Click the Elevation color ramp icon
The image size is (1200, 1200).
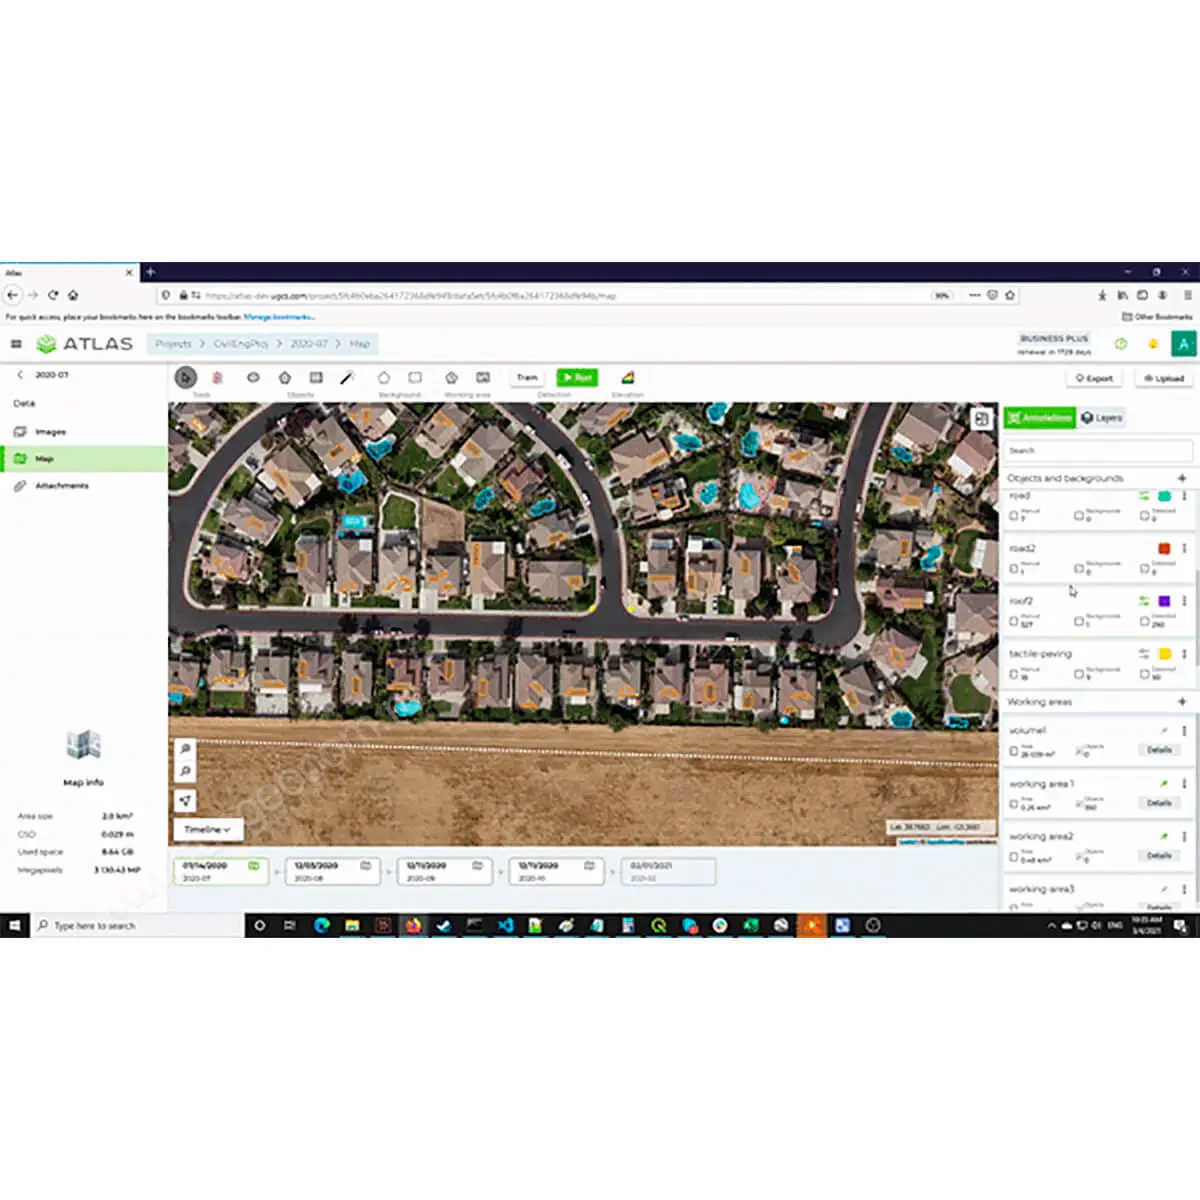point(627,378)
